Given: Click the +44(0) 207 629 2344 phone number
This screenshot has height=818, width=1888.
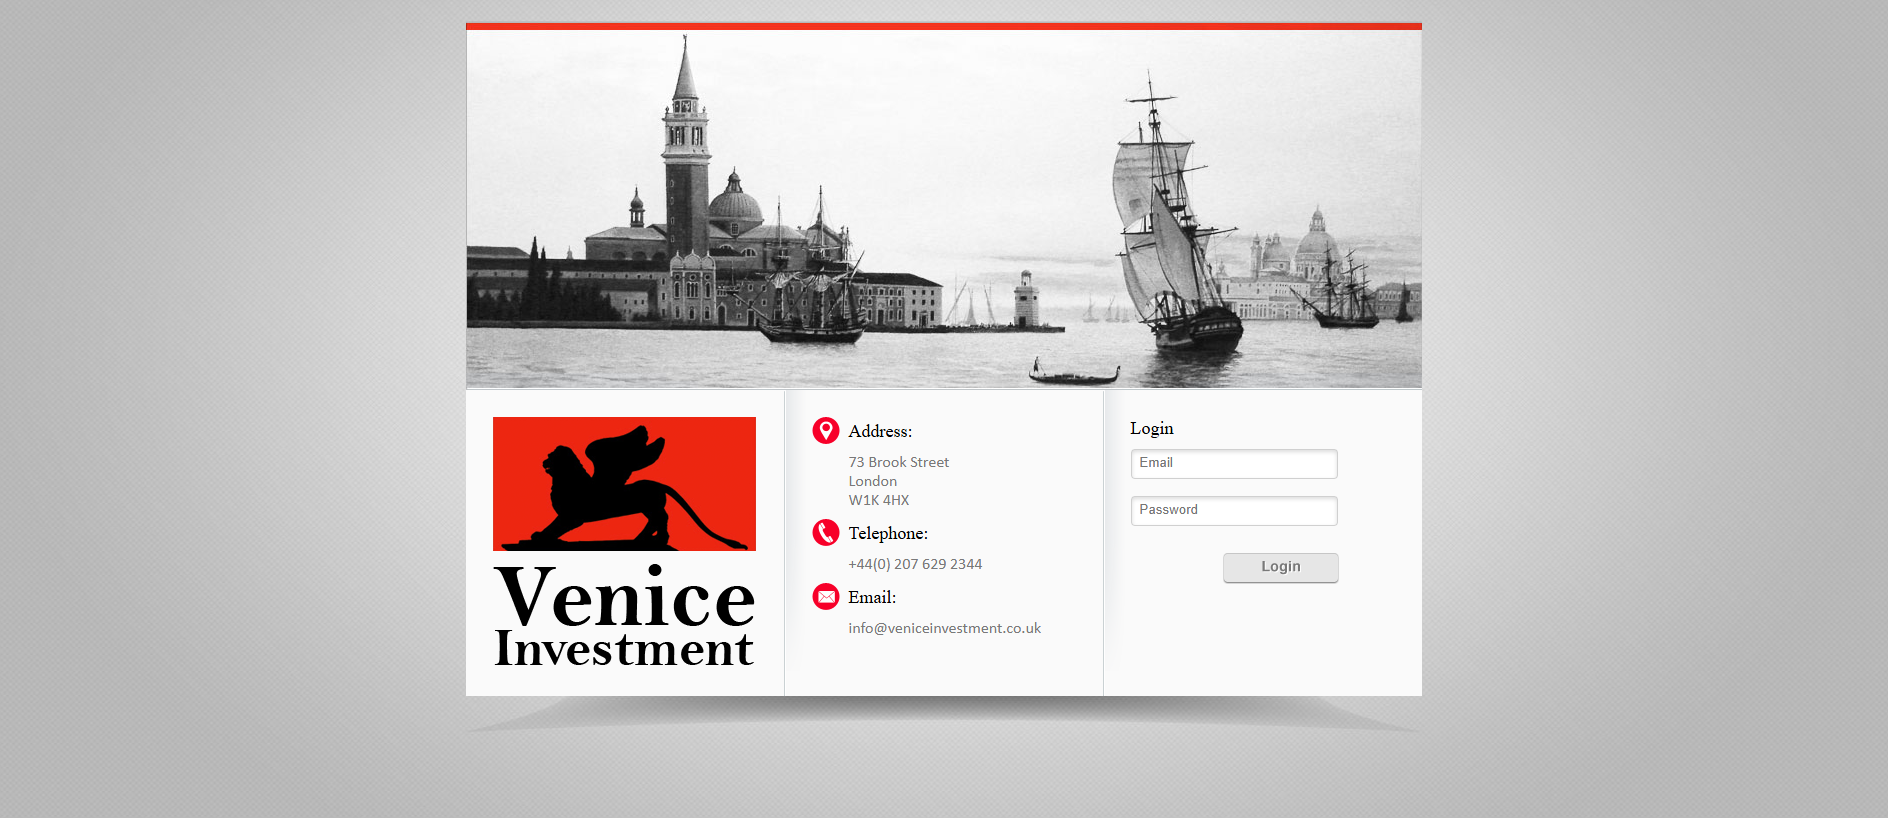Looking at the screenshot, I should 915,564.
